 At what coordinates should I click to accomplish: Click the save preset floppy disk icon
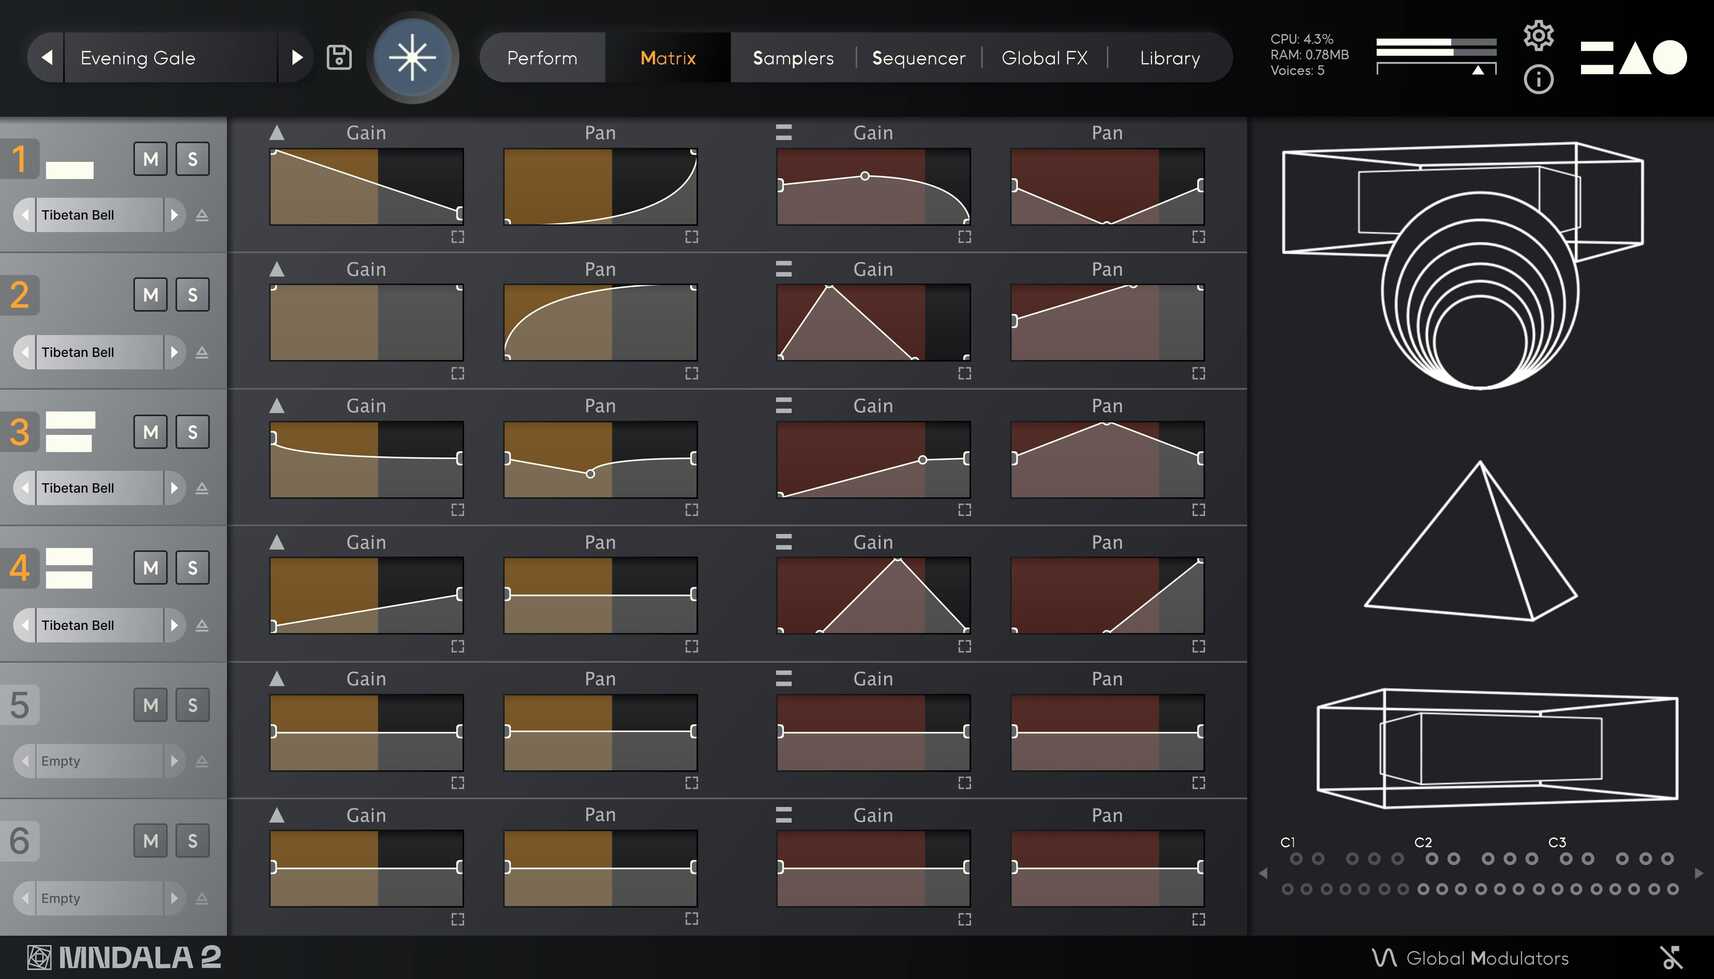click(x=339, y=58)
